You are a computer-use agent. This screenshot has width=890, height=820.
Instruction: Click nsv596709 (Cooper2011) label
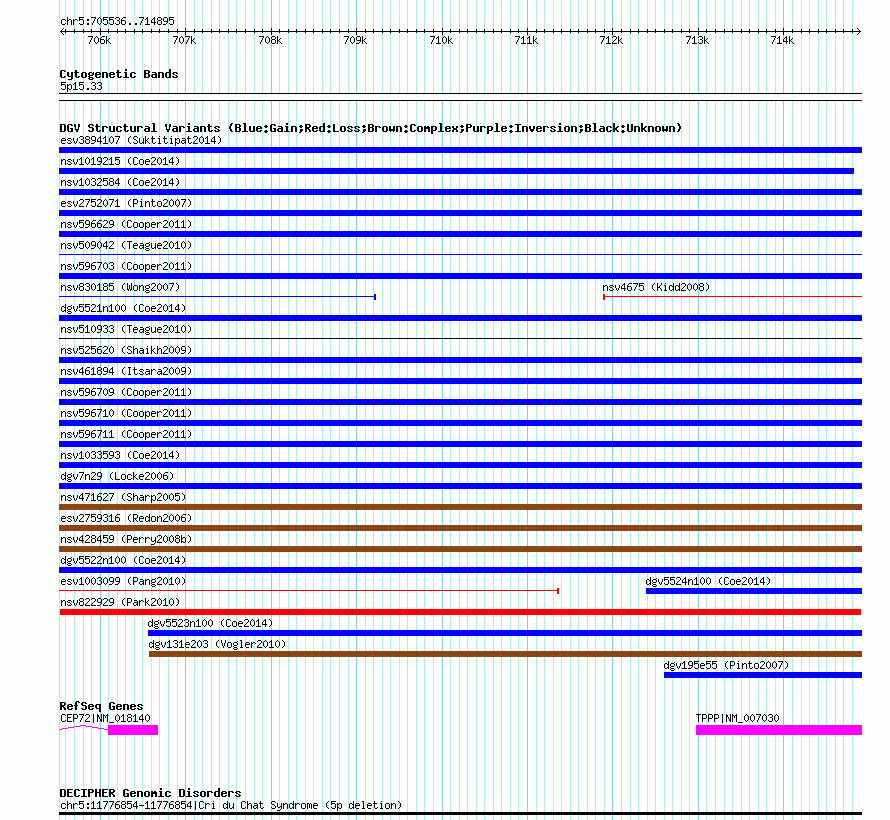click(x=126, y=392)
